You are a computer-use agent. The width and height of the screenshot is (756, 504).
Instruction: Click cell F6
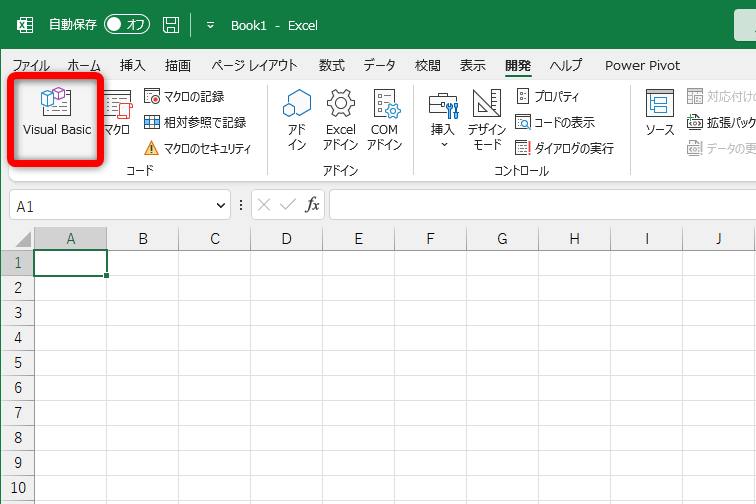(x=430, y=388)
